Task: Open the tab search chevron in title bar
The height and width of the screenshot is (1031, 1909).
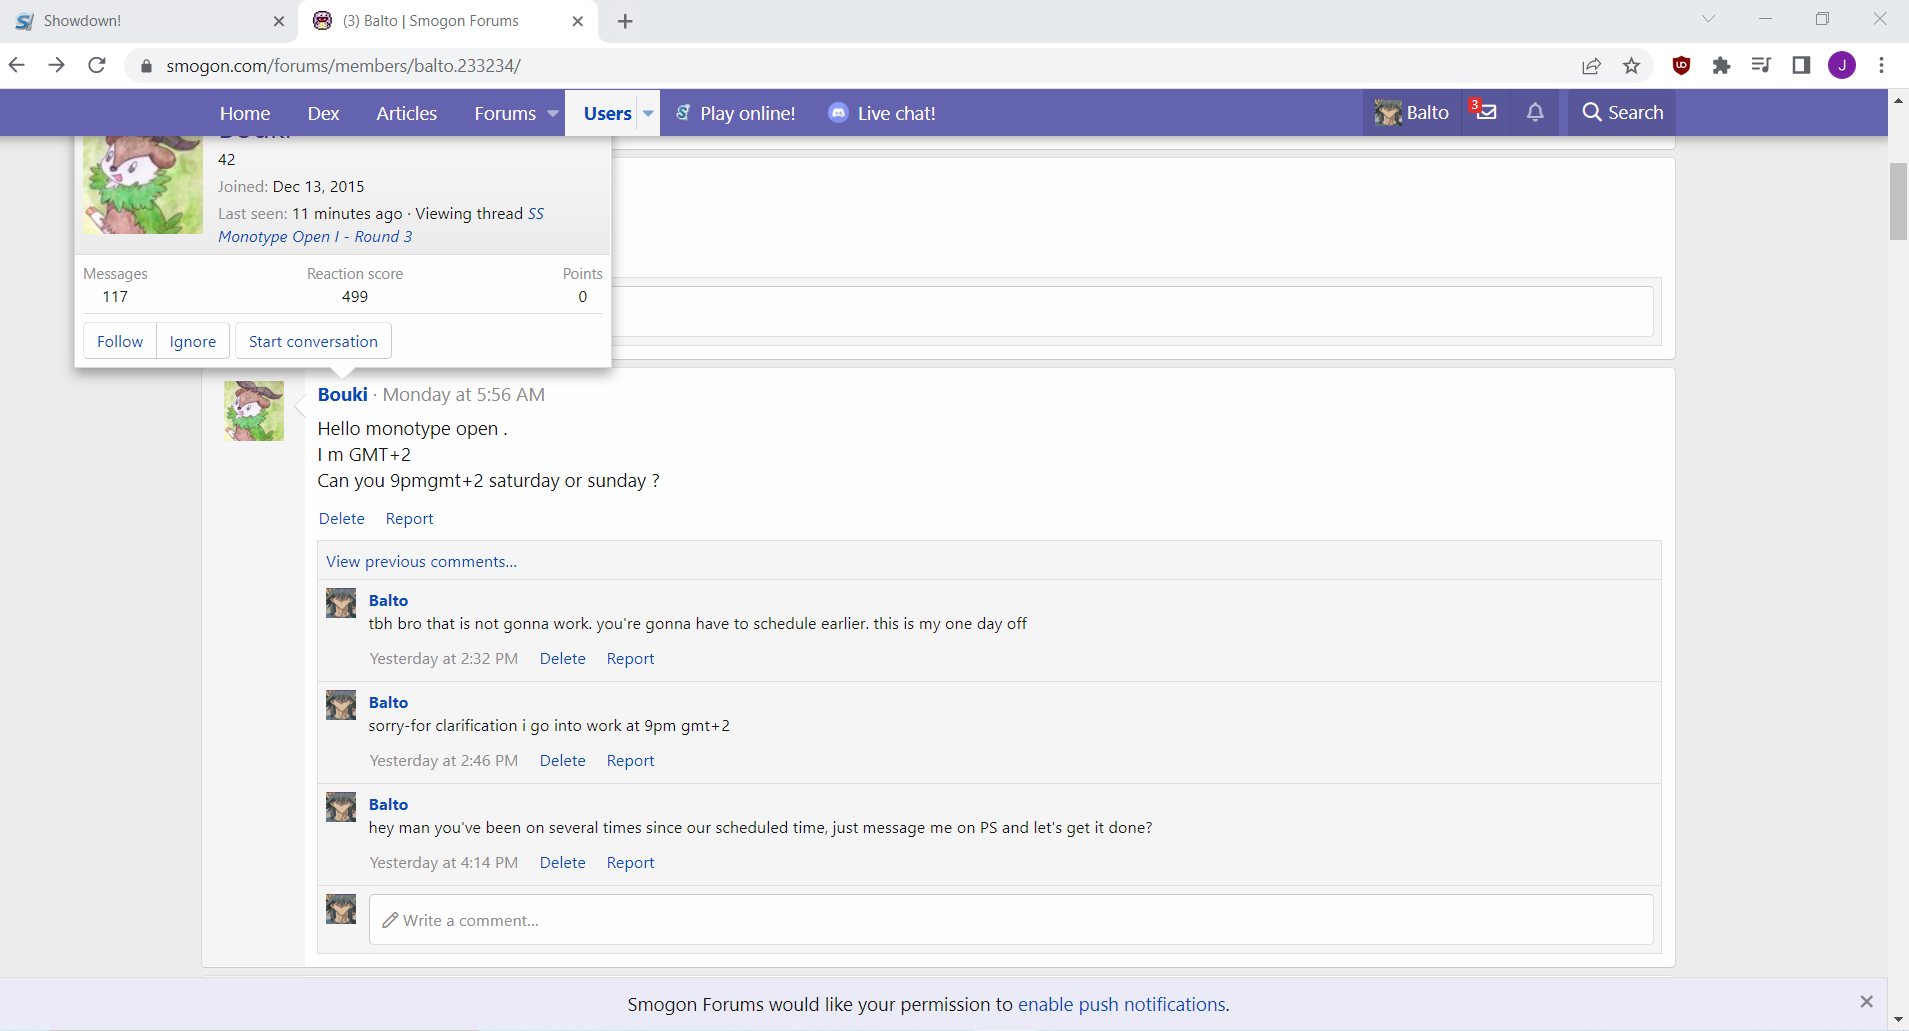Action: pyautogui.click(x=1708, y=19)
